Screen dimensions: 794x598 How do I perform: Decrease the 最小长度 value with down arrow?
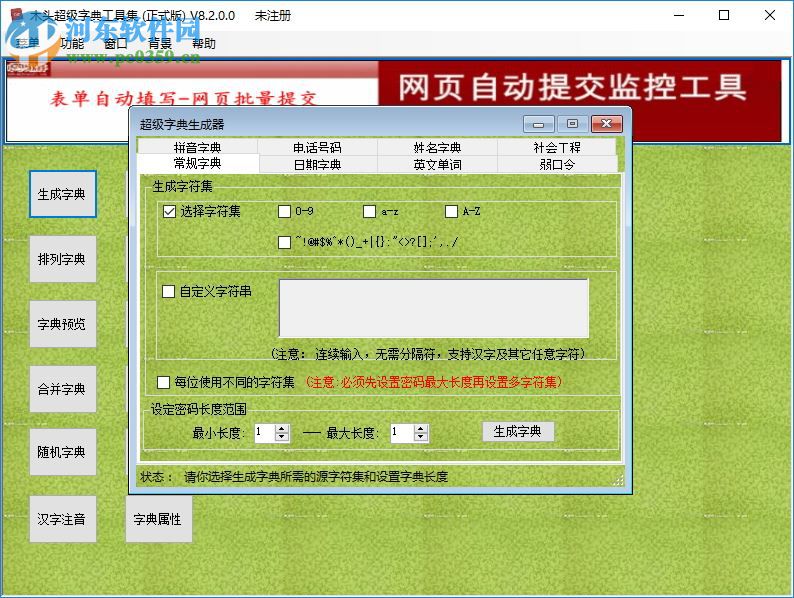coord(282,437)
